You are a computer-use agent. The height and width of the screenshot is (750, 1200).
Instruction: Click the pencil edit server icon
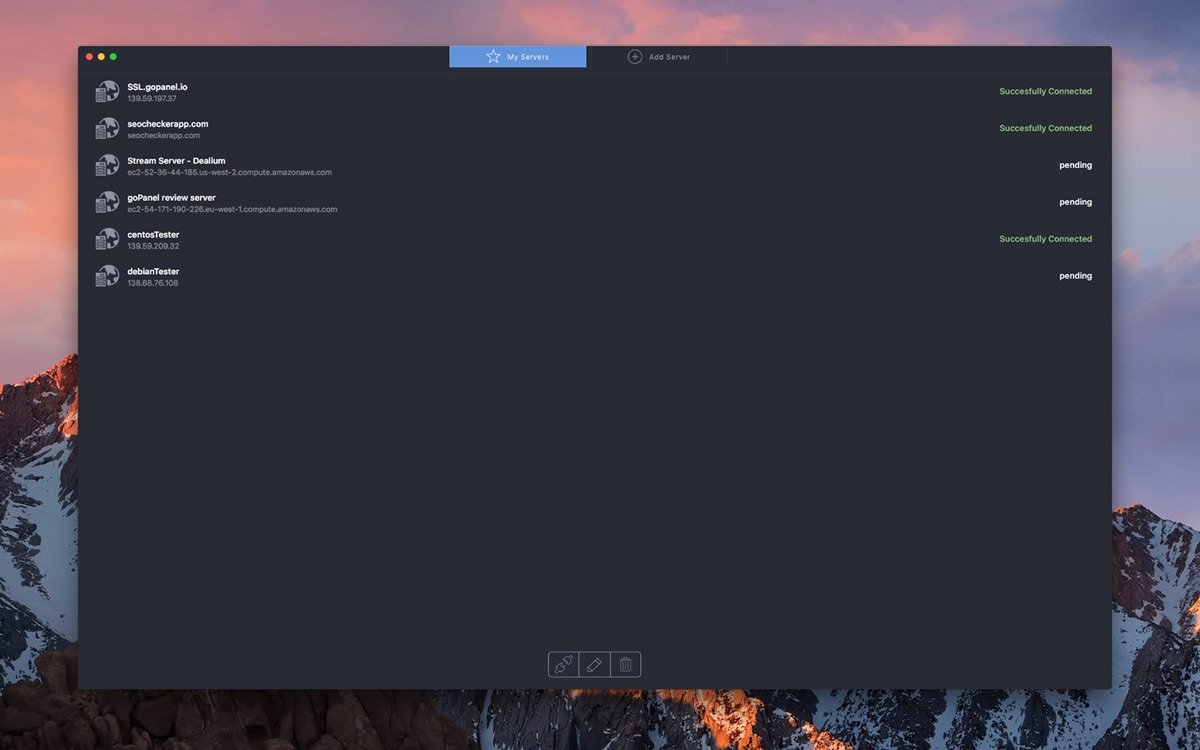tap(594, 665)
